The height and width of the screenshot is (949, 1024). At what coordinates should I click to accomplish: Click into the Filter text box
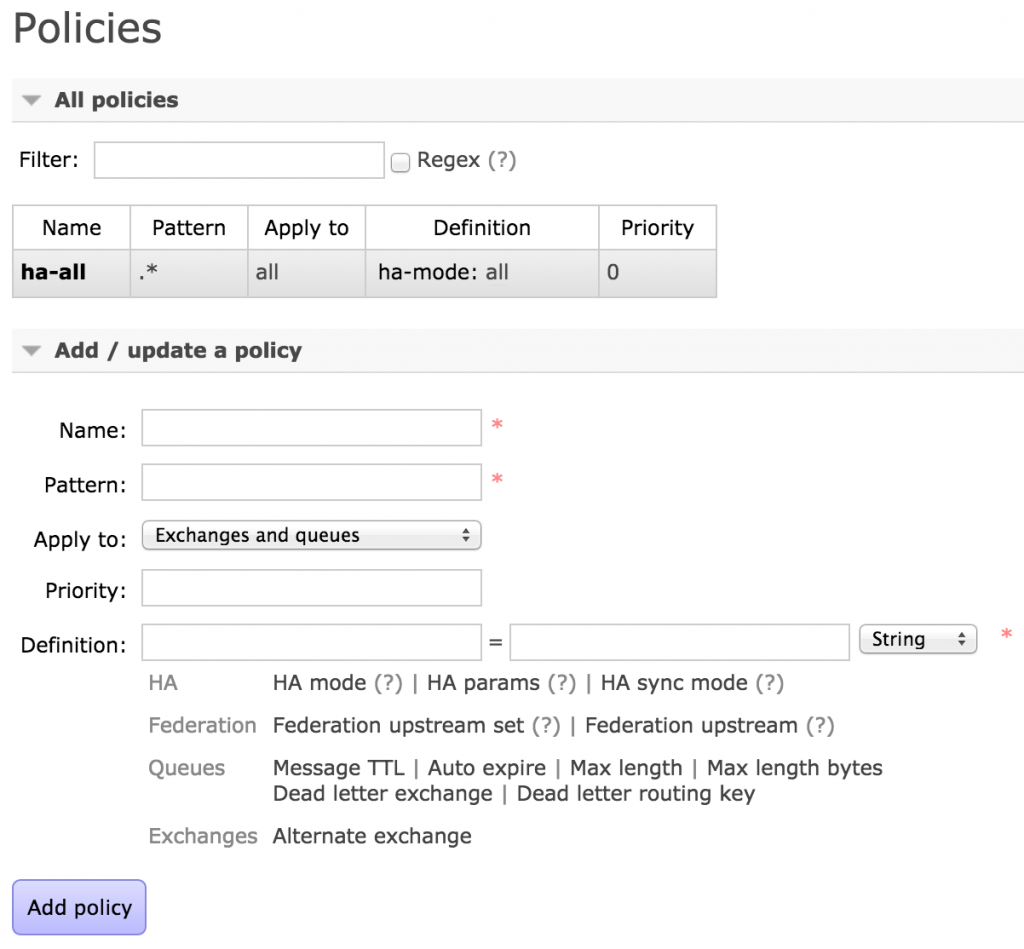click(239, 160)
